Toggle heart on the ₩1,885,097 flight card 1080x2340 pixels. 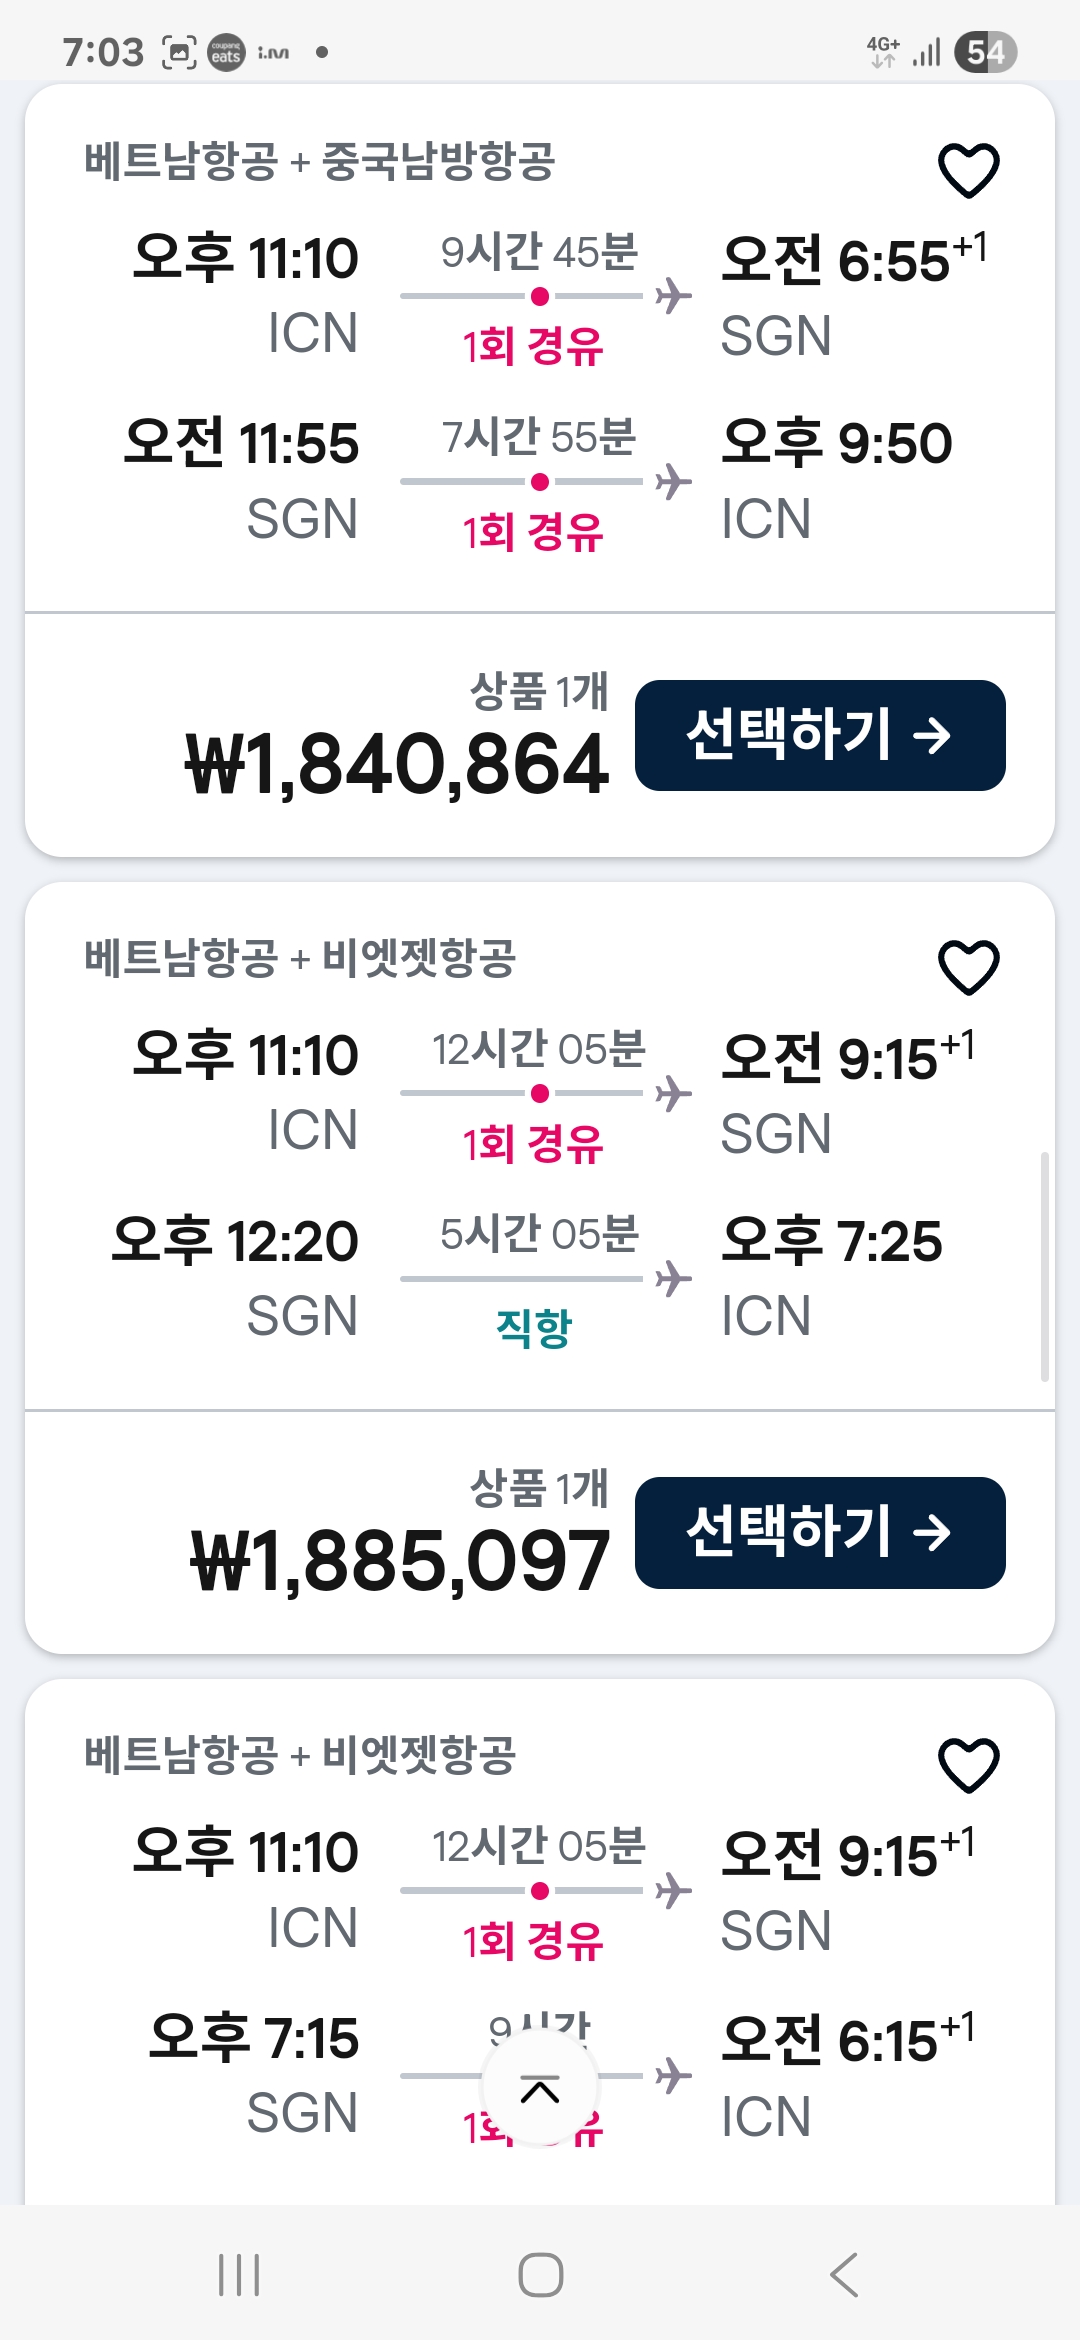tap(968, 967)
